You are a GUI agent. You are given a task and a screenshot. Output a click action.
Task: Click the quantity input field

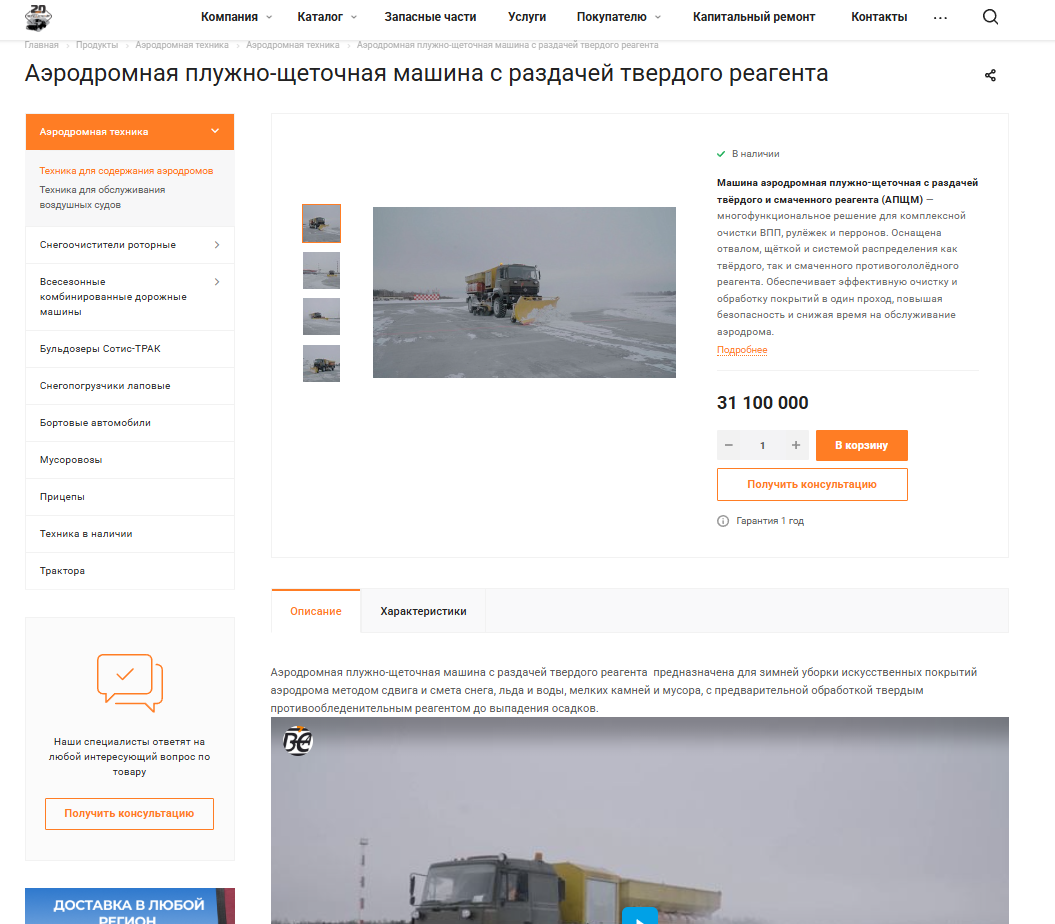(x=762, y=445)
